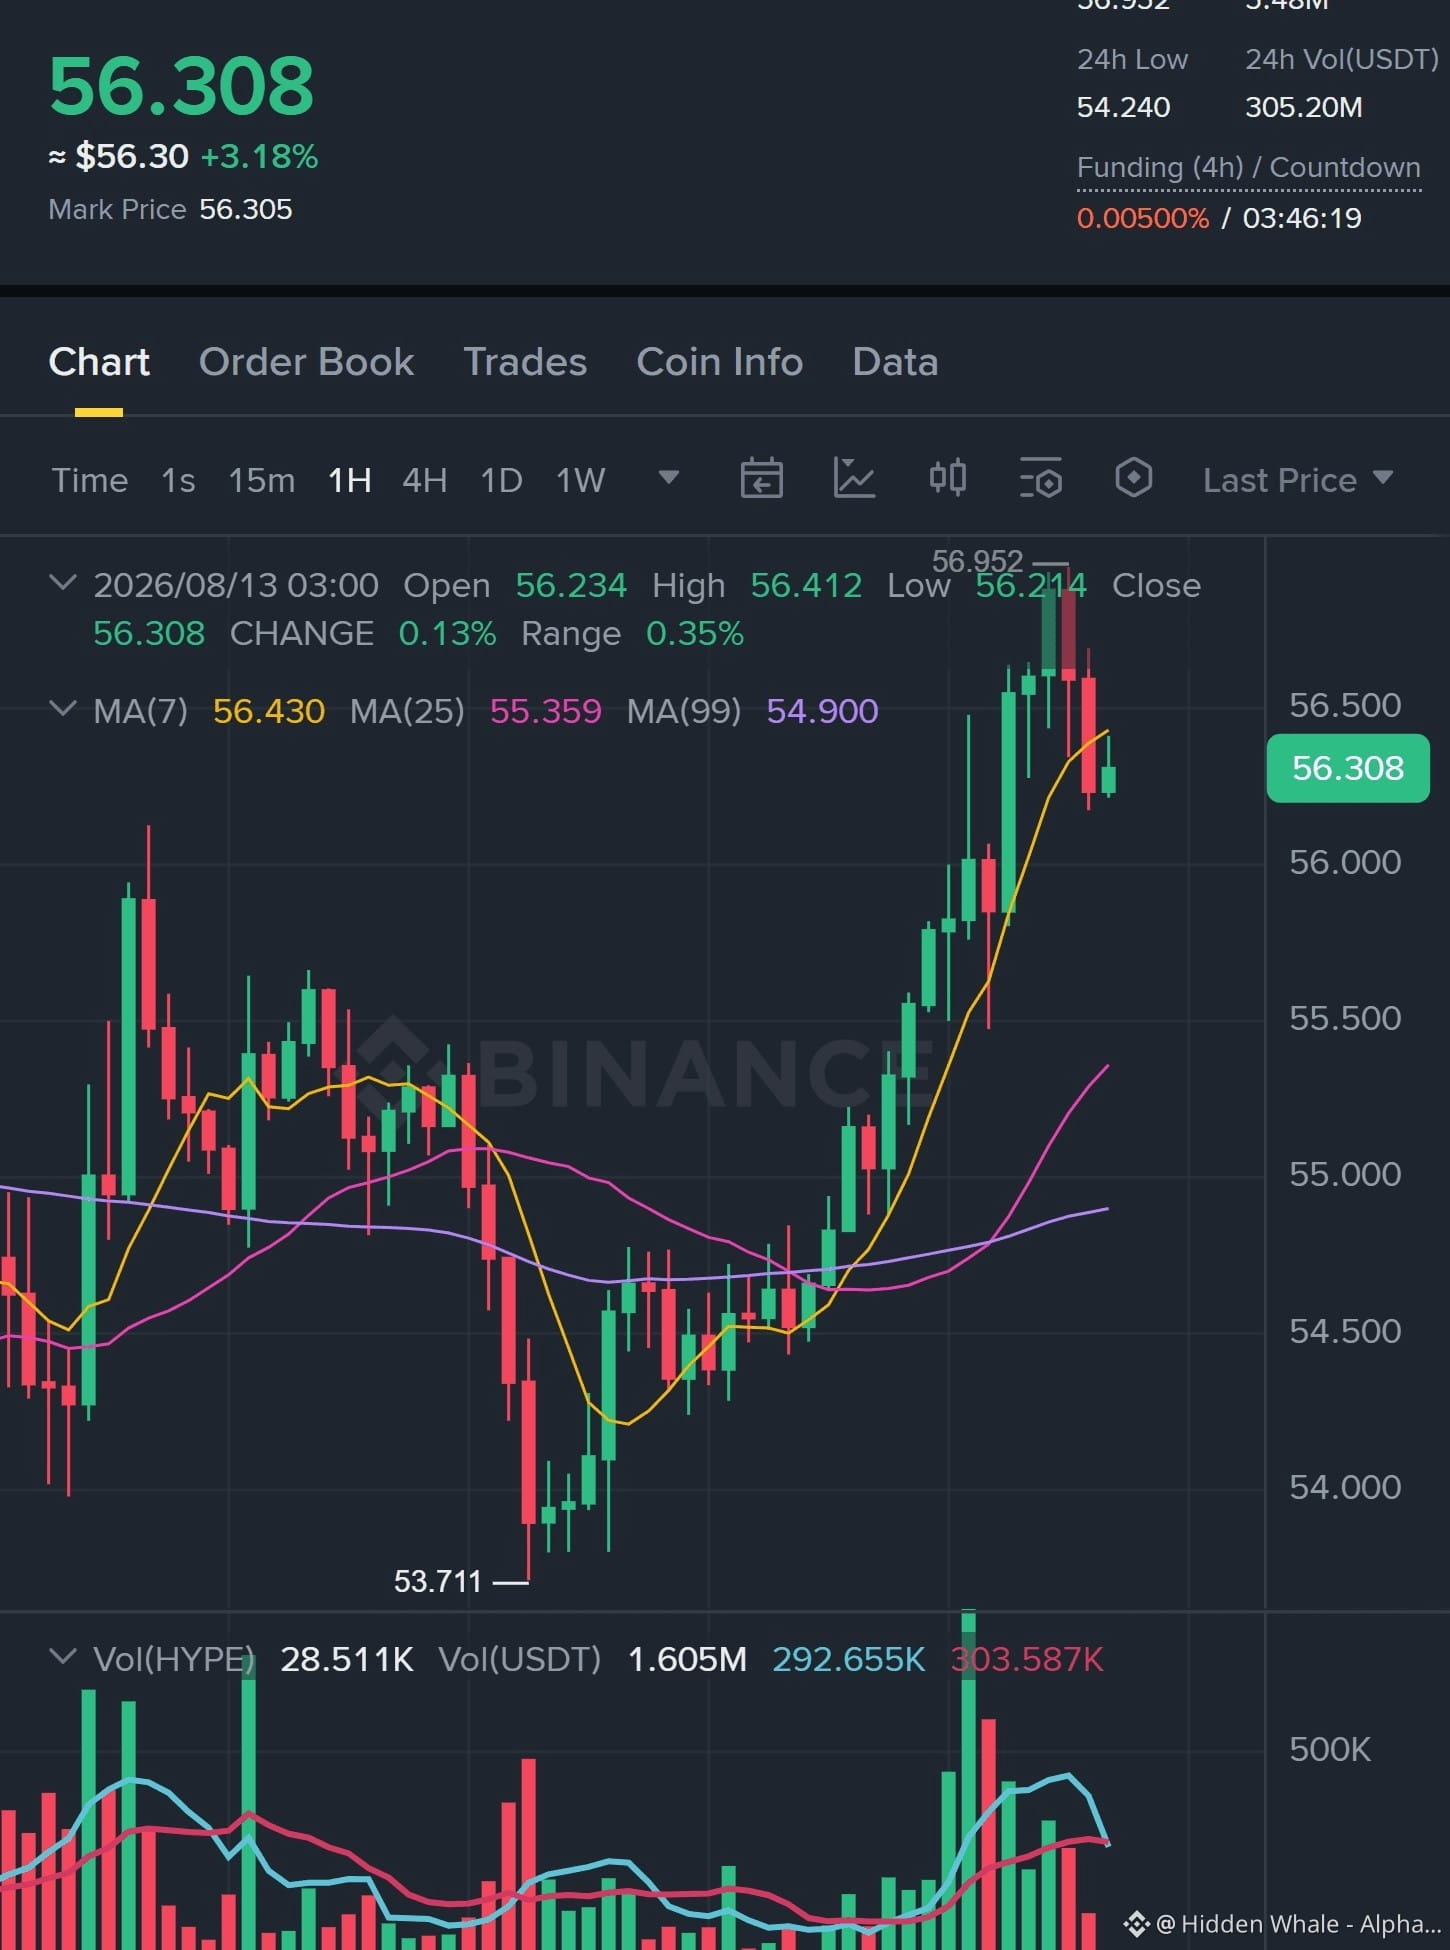This screenshot has width=1450, height=1950.
Task: Click the large 56.308 price header
Action: click(181, 86)
